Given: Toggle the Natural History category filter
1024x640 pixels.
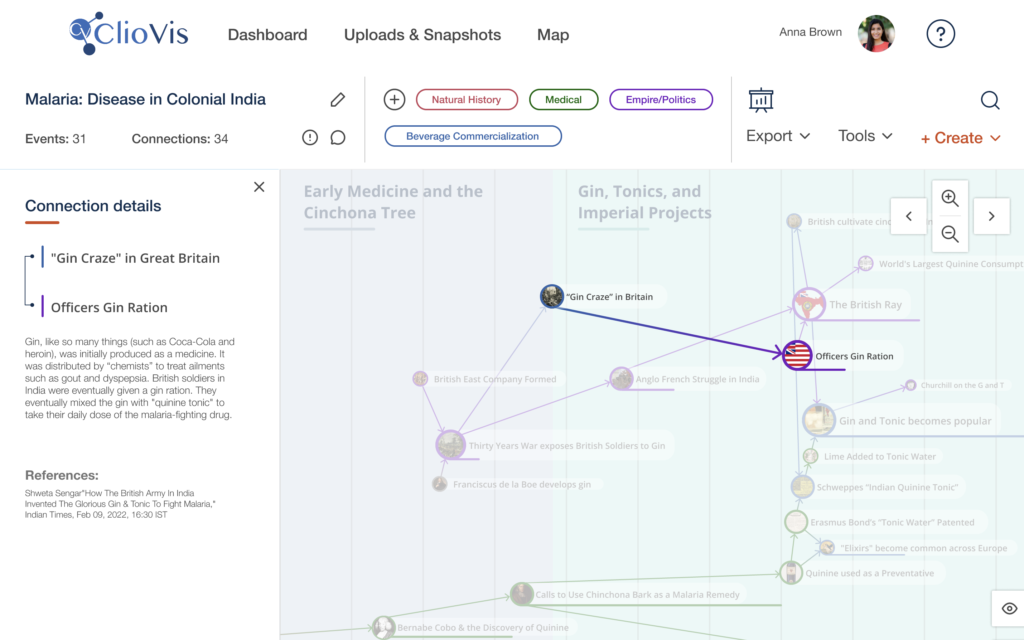Looking at the screenshot, I should point(466,100).
